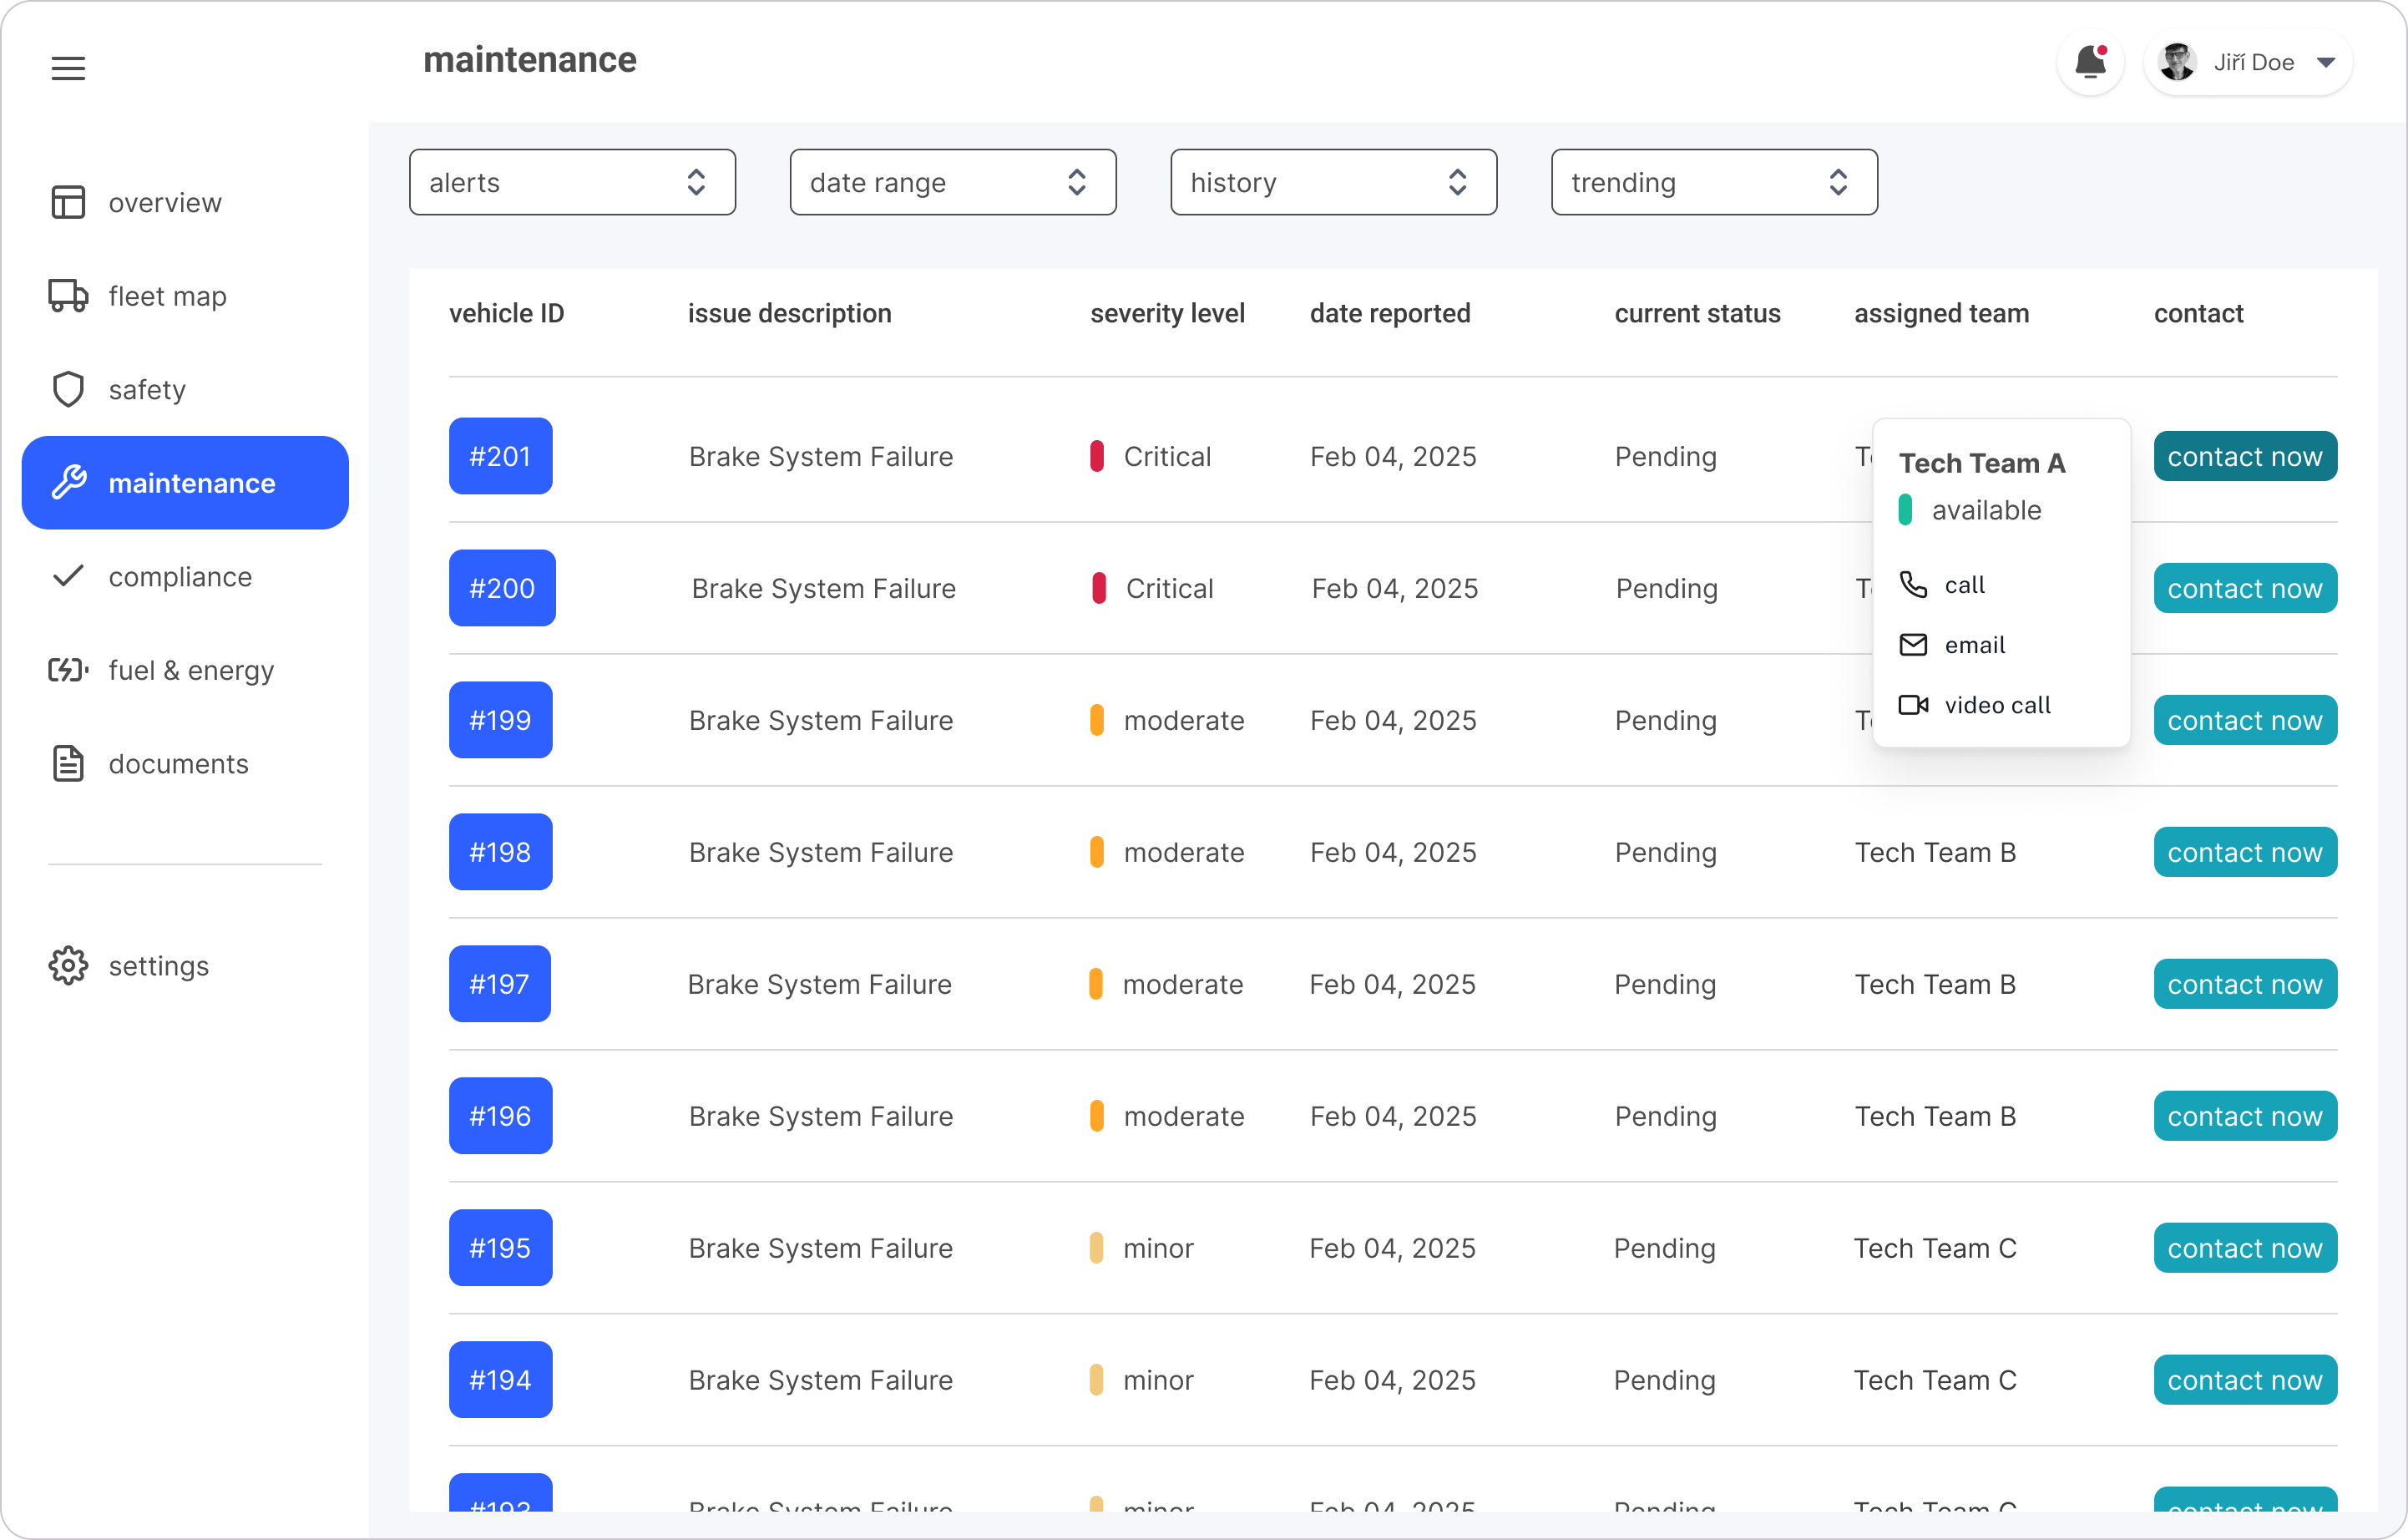This screenshot has height=1540, width=2408.
Task: Click the notification bell icon
Action: [2089, 63]
